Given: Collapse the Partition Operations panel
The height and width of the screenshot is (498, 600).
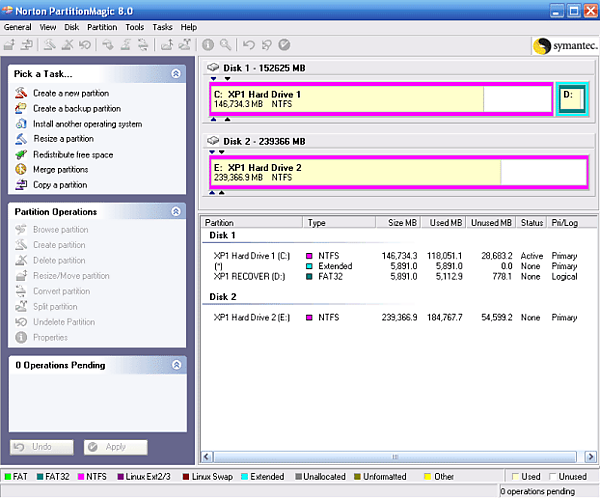Looking at the screenshot, I should tap(176, 212).
